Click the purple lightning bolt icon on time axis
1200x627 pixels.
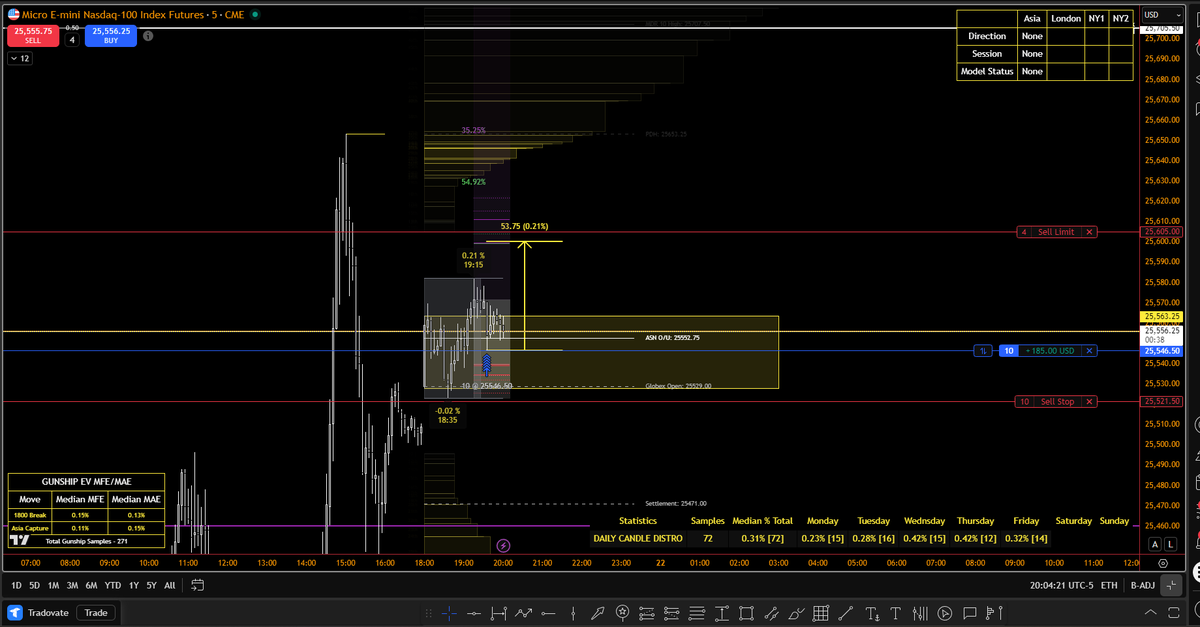(503, 546)
